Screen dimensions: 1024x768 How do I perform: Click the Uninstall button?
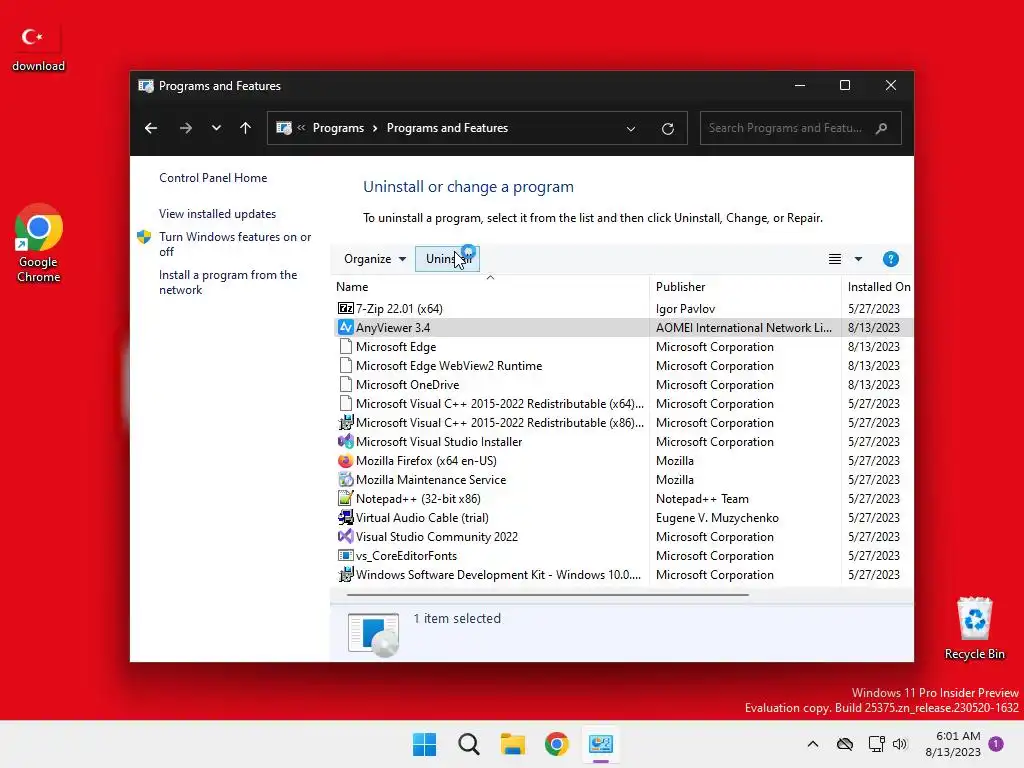(447, 259)
